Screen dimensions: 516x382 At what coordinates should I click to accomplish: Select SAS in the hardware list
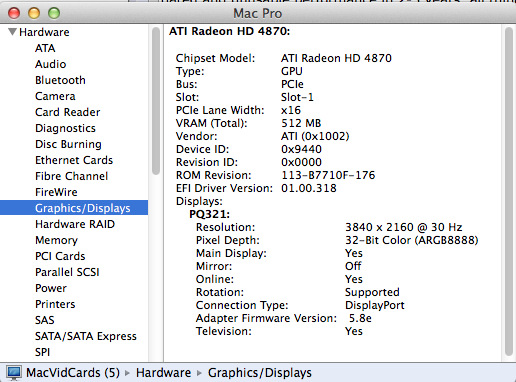point(45,320)
